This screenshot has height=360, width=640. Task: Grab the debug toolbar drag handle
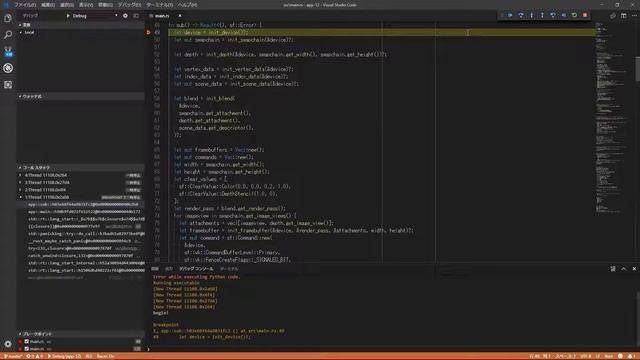point(502,15)
